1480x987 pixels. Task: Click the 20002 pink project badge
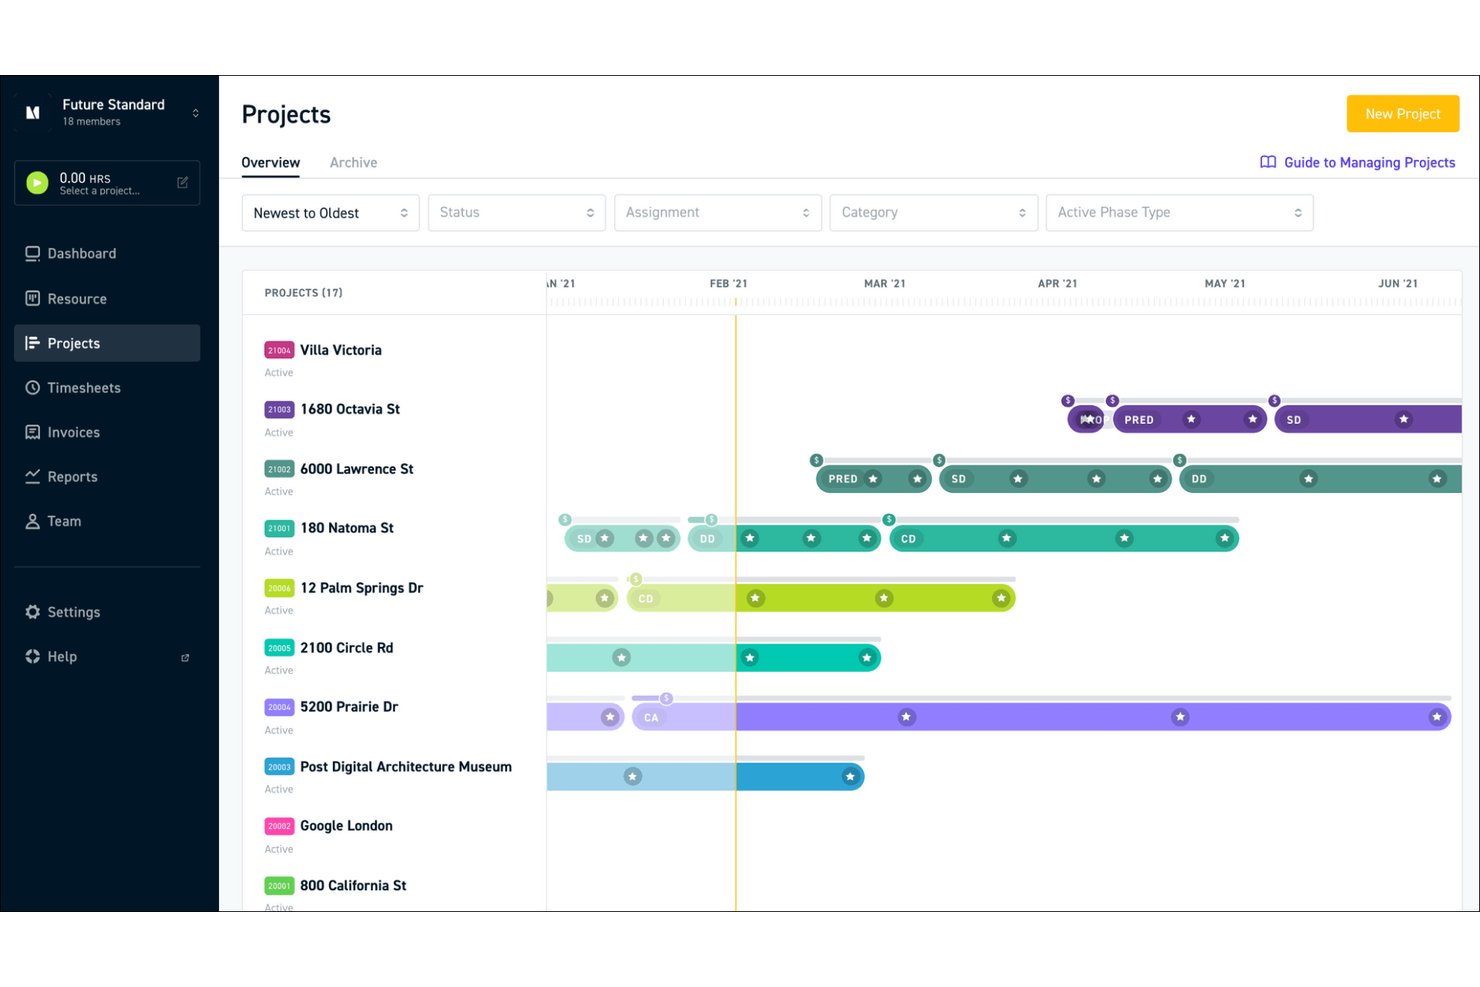click(x=279, y=826)
